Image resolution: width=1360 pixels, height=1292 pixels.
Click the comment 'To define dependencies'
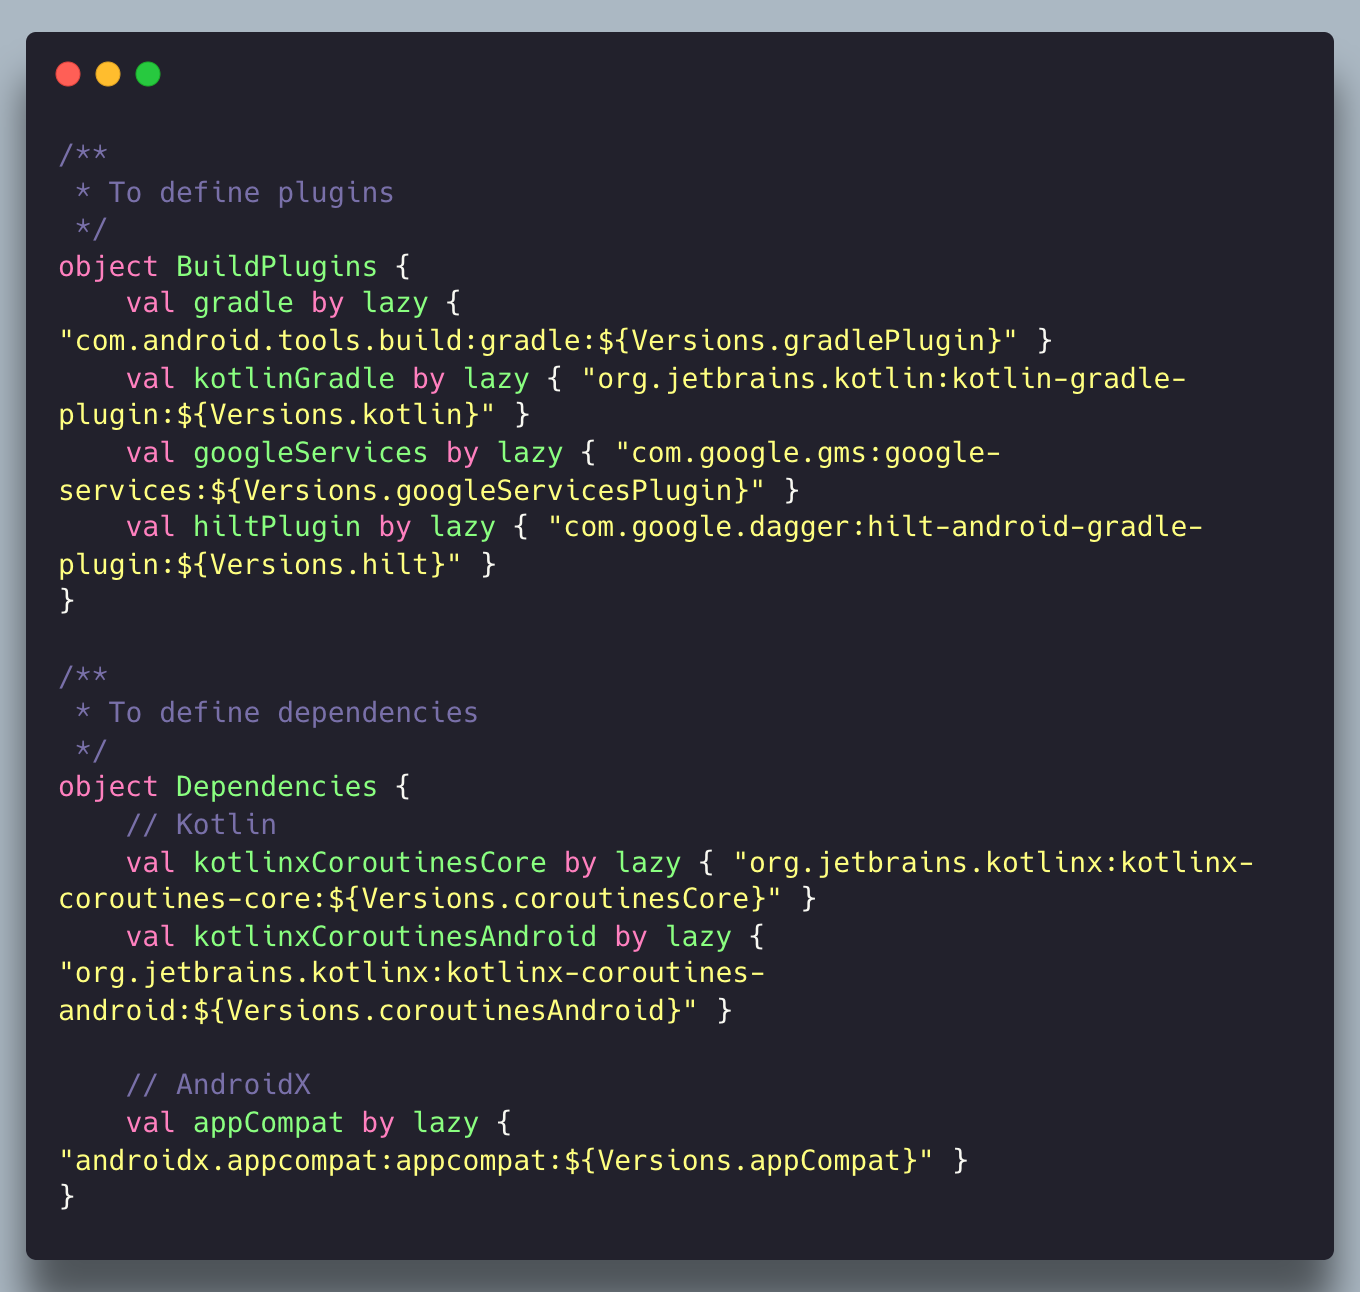pyautogui.click(x=293, y=712)
